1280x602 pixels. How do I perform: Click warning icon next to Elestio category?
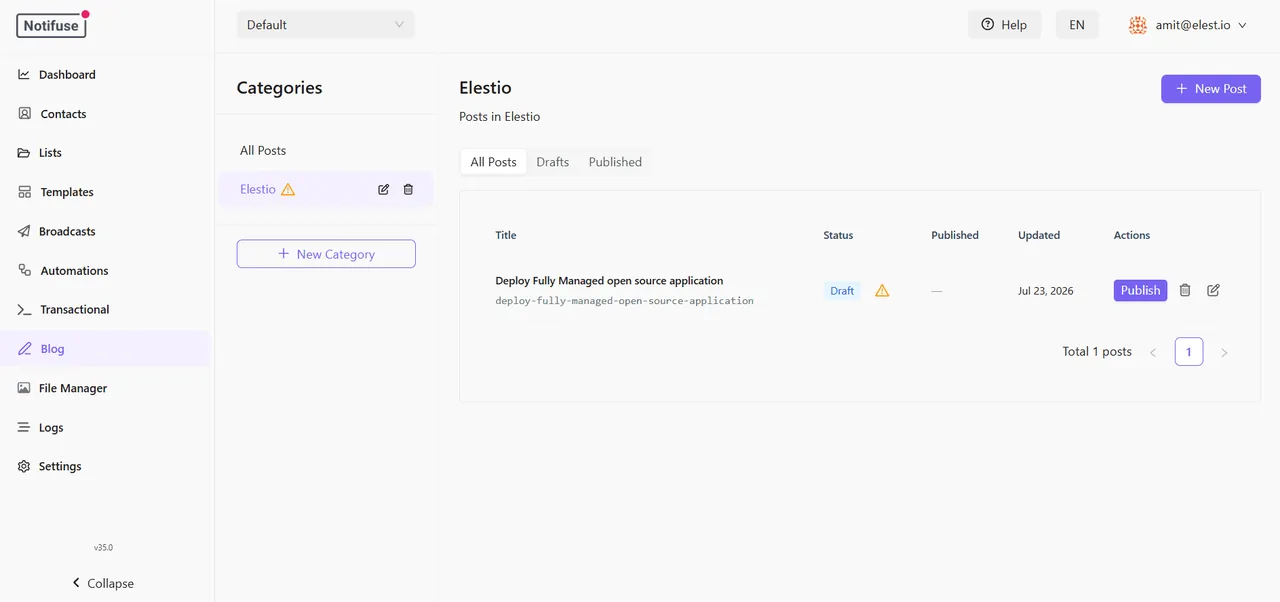(288, 189)
